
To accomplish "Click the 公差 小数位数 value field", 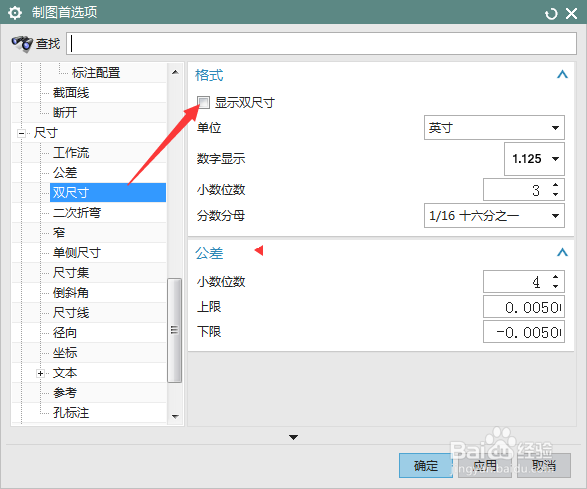I will click(517, 282).
